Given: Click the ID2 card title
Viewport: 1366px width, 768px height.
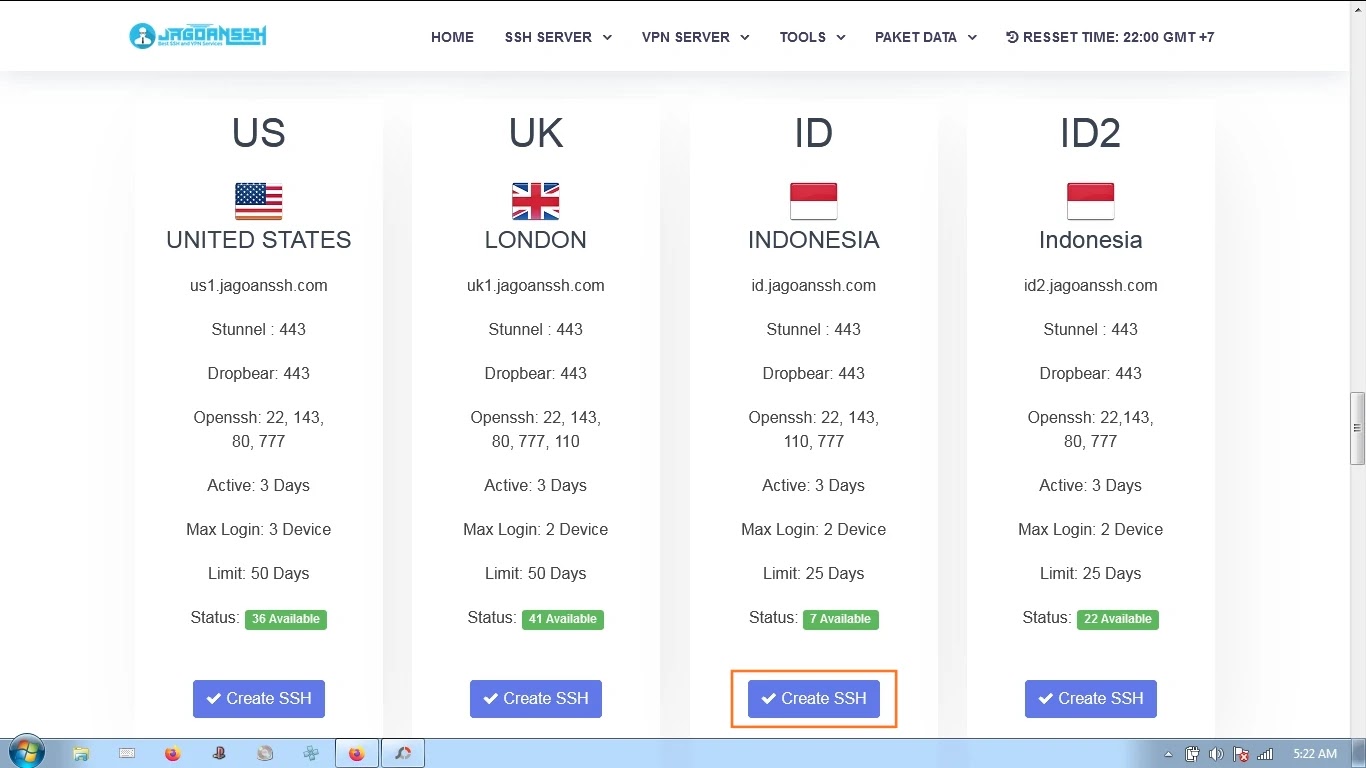Looking at the screenshot, I should pyautogui.click(x=1091, y=133).
